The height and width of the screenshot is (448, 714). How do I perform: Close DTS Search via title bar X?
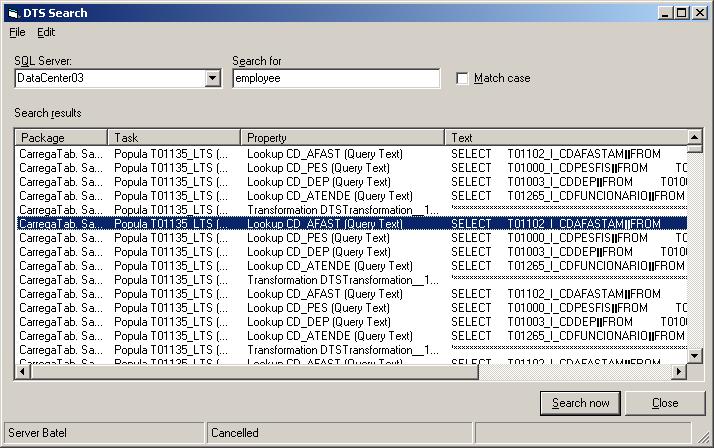699,13
